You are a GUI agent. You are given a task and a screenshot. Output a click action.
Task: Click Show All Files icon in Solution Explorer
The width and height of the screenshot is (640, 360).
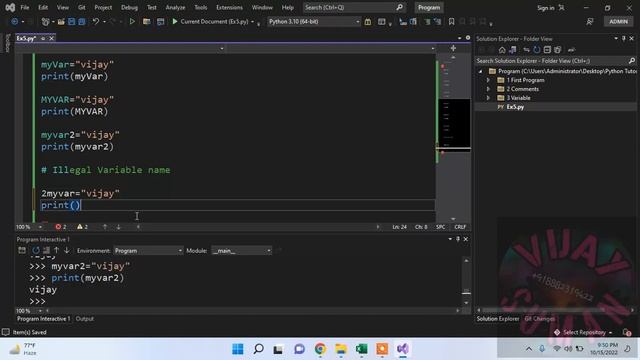pyautogui.click(x=558, y=50)
